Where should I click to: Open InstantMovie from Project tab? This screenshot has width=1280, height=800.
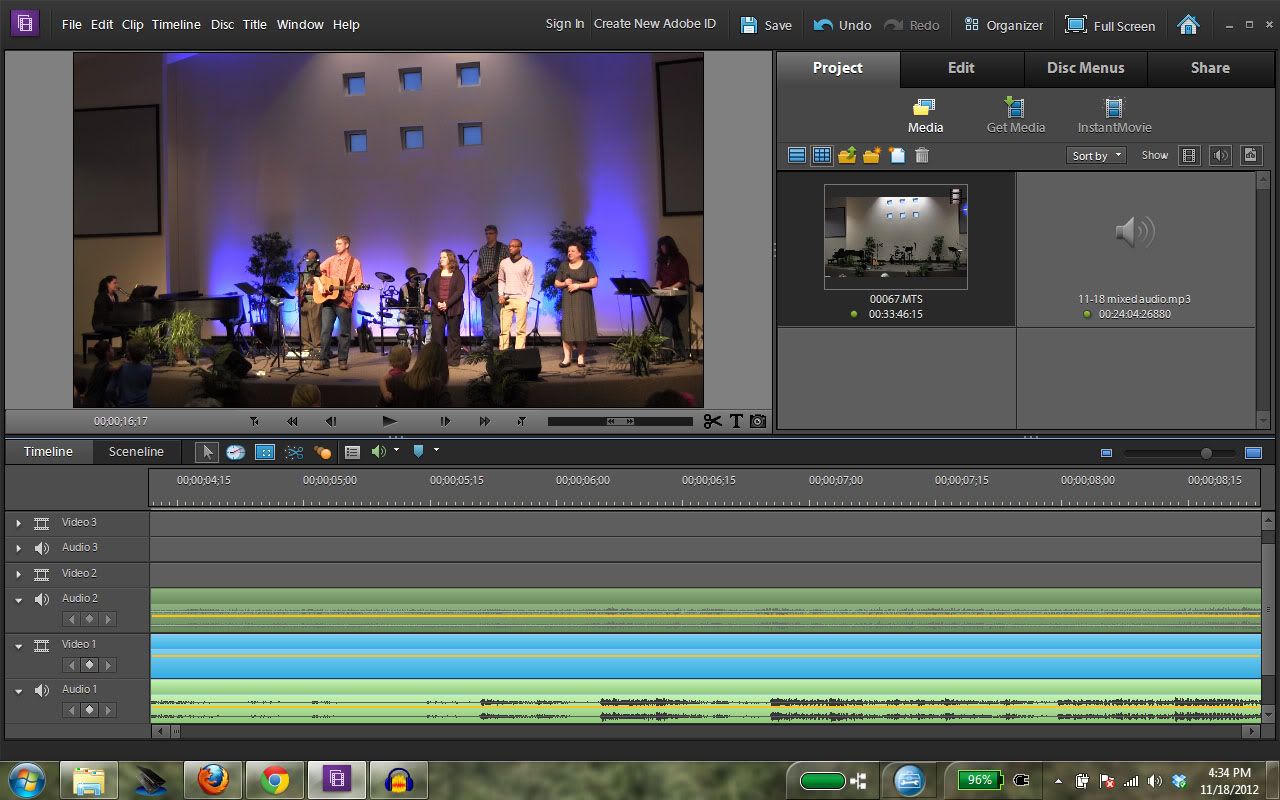click(x=1114, y=115)
